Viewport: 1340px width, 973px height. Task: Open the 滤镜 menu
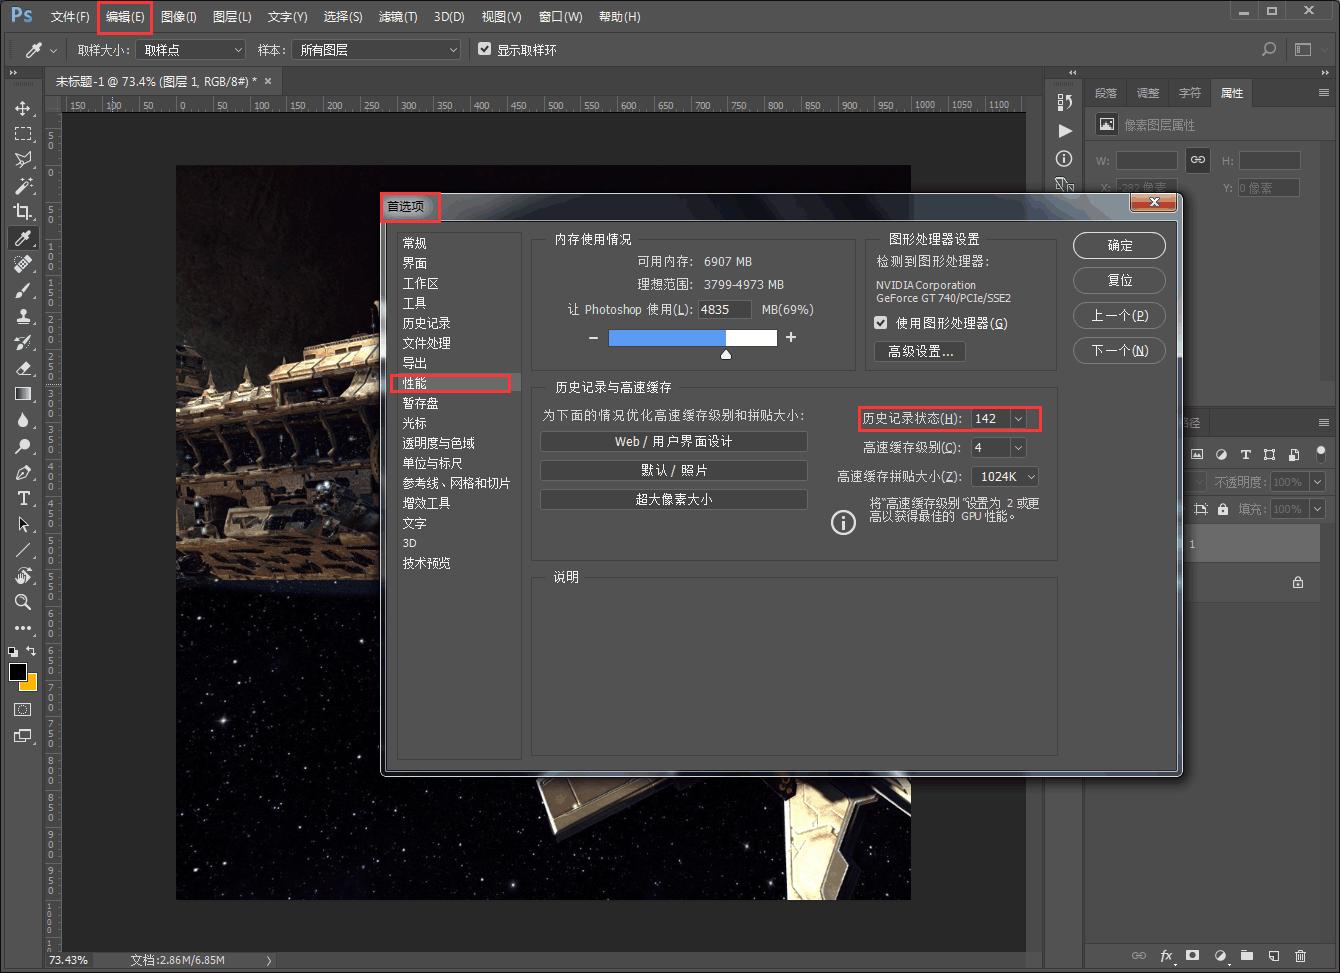coord(398,17)
